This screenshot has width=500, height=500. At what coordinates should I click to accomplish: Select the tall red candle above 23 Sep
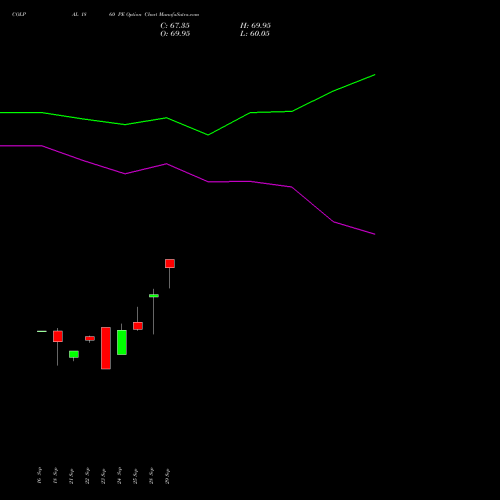tap(106, 348)
